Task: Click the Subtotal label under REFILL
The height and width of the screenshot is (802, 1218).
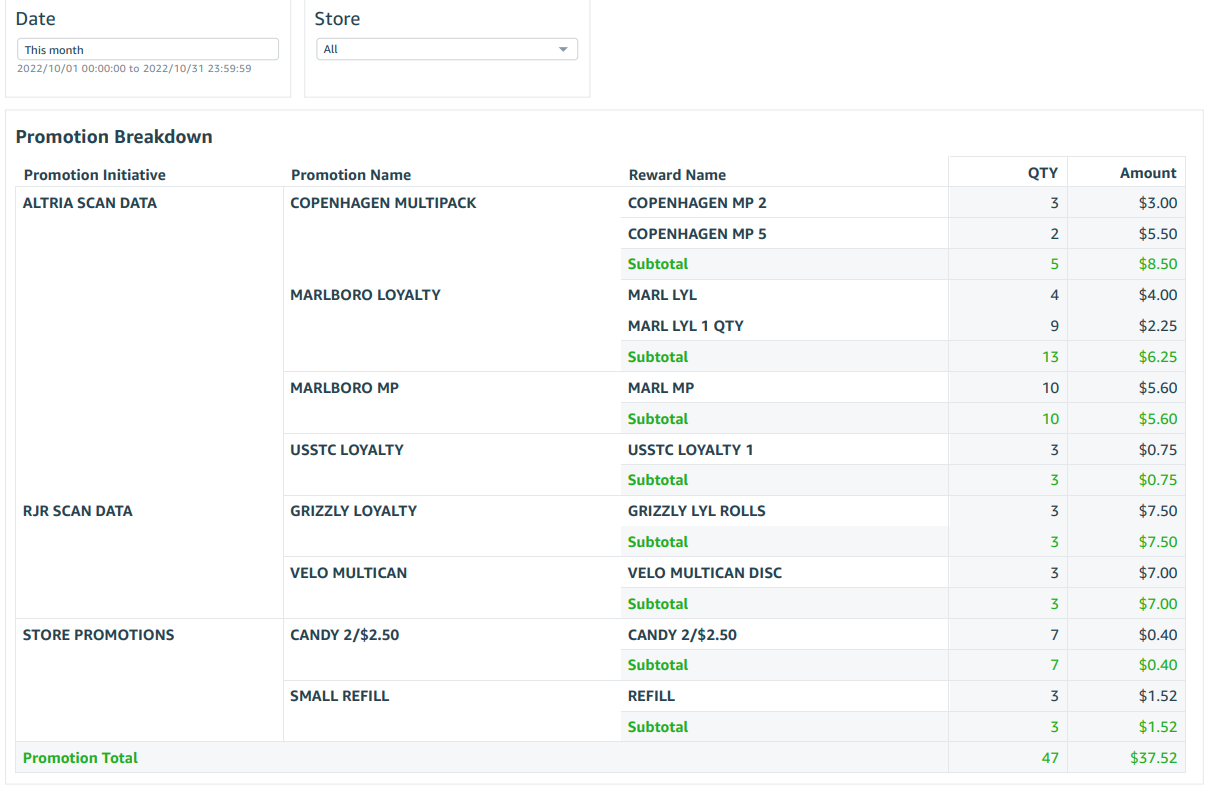Action: pos(658,727)
